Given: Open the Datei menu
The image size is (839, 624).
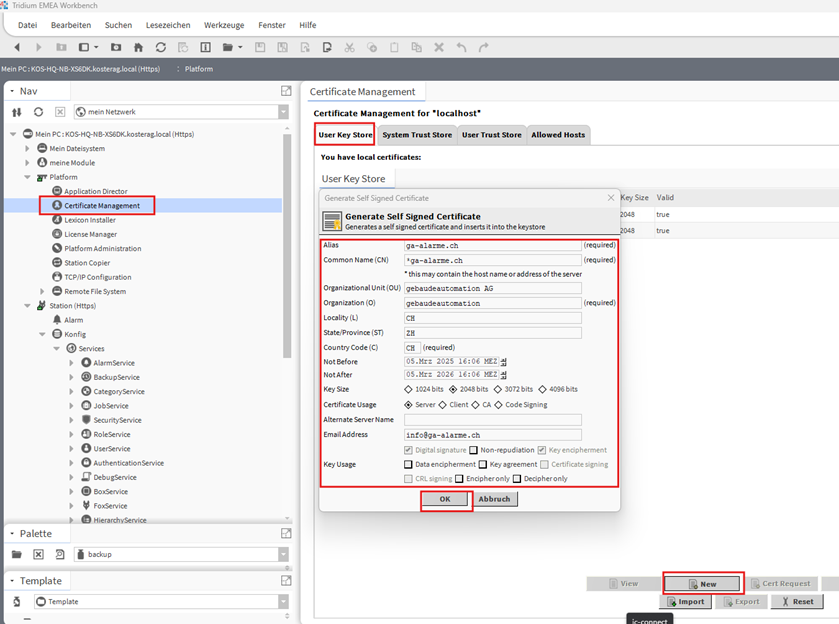Looking at the screenshot, I should (x=27, y=25).
